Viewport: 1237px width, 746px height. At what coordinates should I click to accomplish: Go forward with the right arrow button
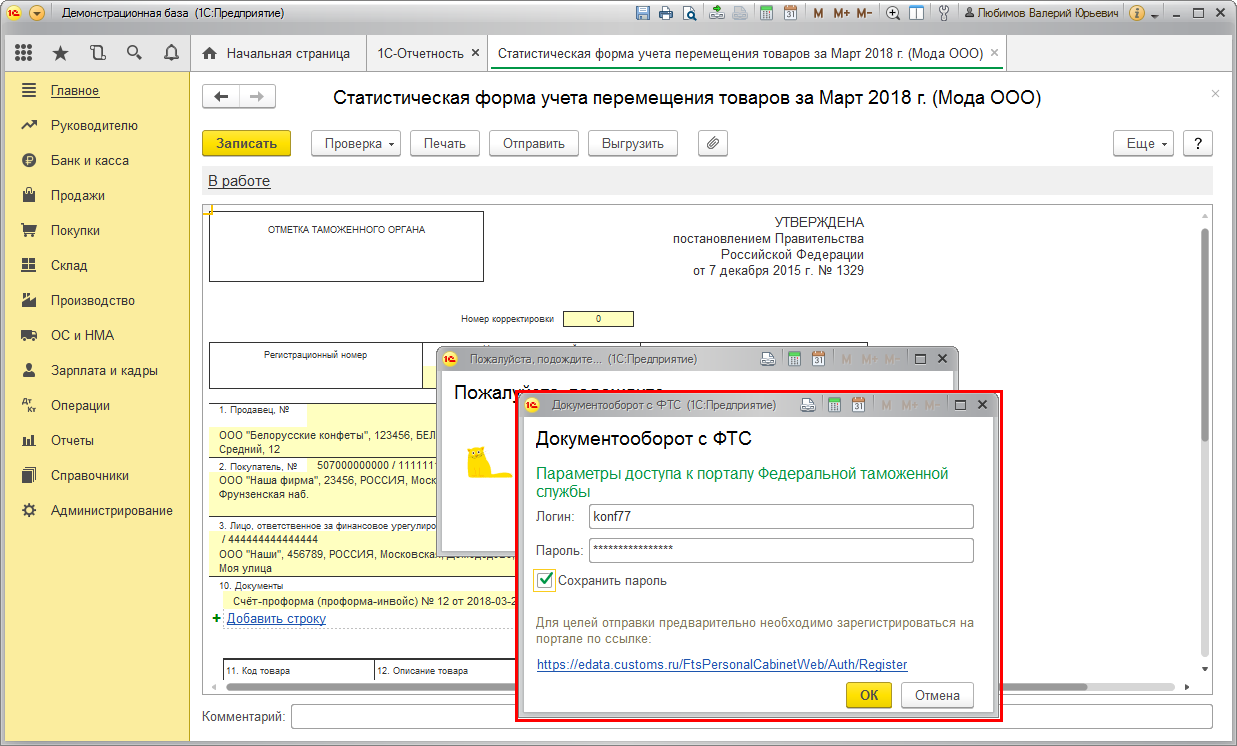click(257, 97)
